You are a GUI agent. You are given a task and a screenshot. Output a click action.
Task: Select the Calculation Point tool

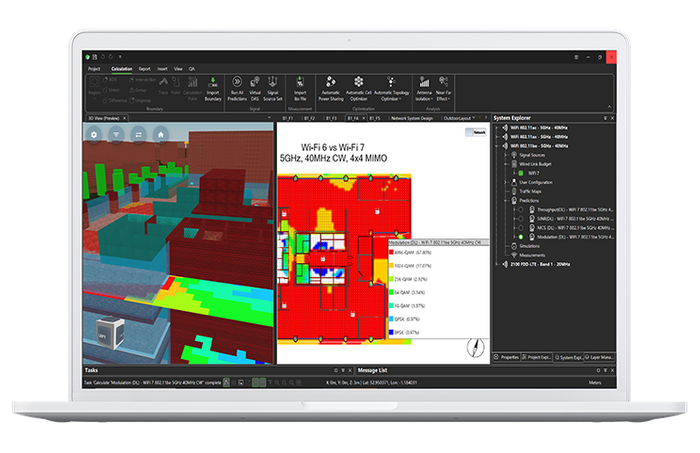tap(192, 88)
